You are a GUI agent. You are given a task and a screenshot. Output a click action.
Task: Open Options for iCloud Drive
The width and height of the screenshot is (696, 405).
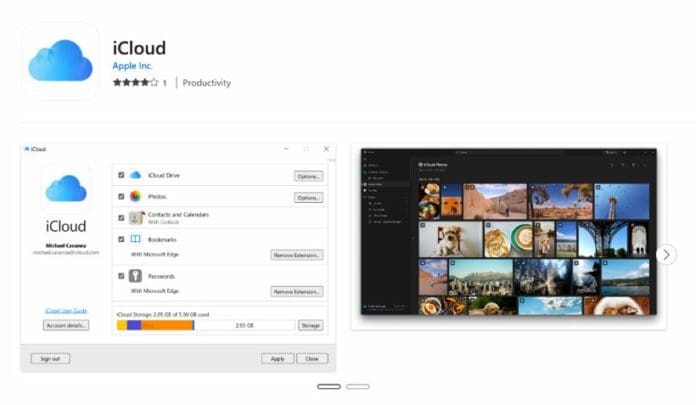308,176
